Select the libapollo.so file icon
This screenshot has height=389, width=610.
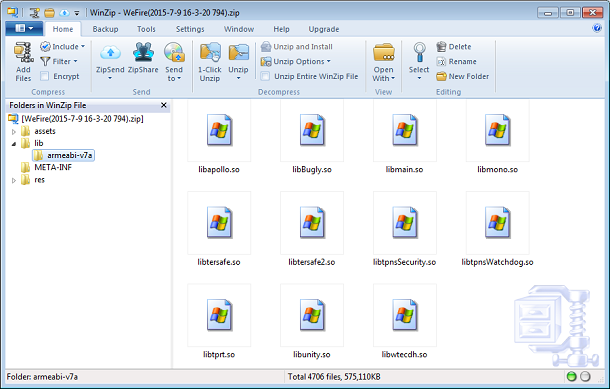(219, 130)
